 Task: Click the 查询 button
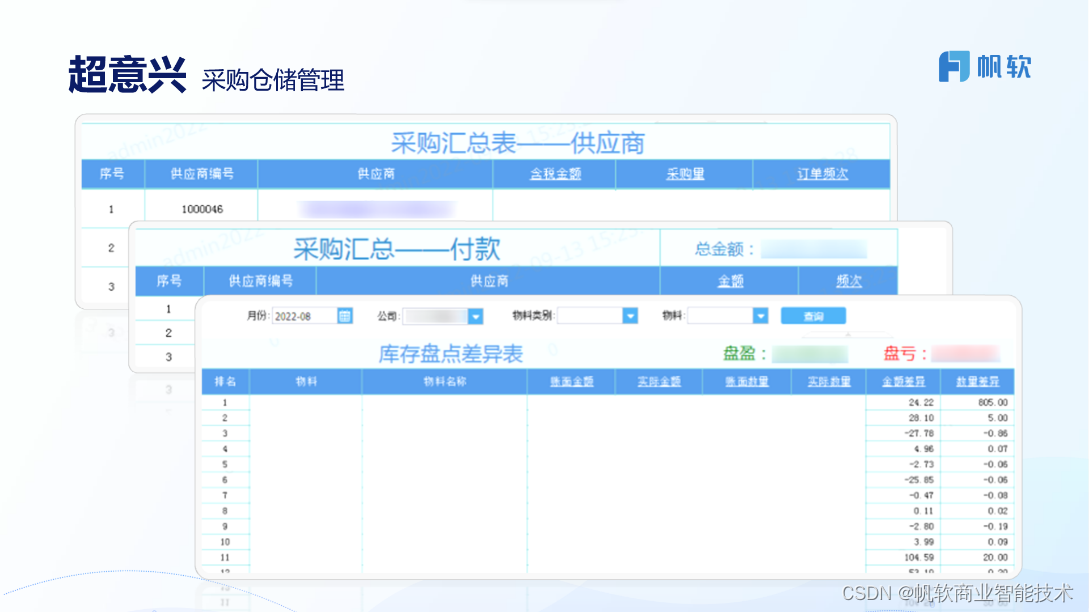coord(813,316)
